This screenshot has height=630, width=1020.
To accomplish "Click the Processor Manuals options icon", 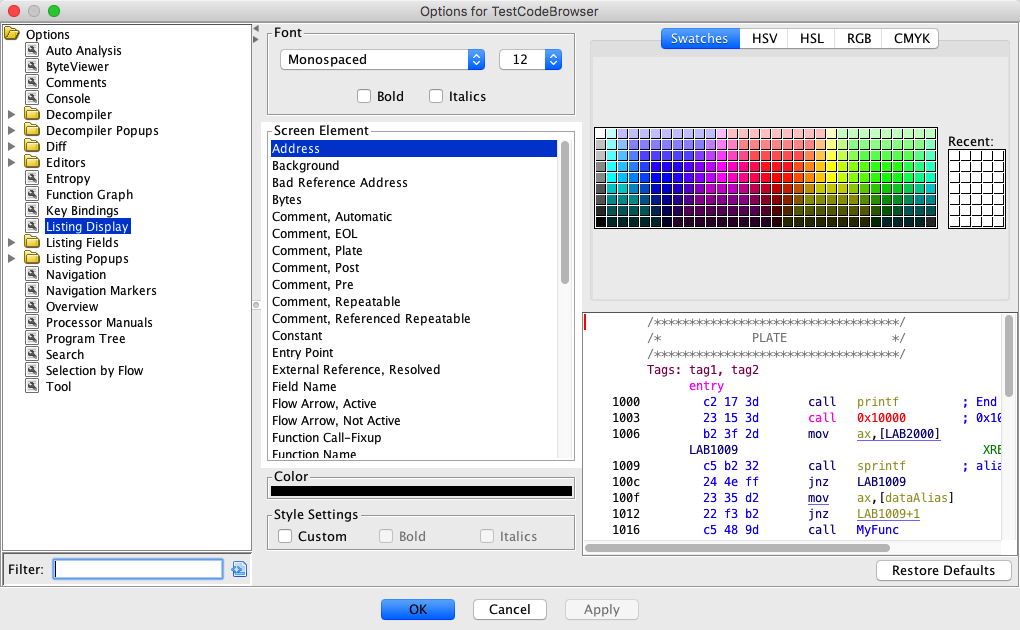I will pyautogui.click(x=33, y=323).
